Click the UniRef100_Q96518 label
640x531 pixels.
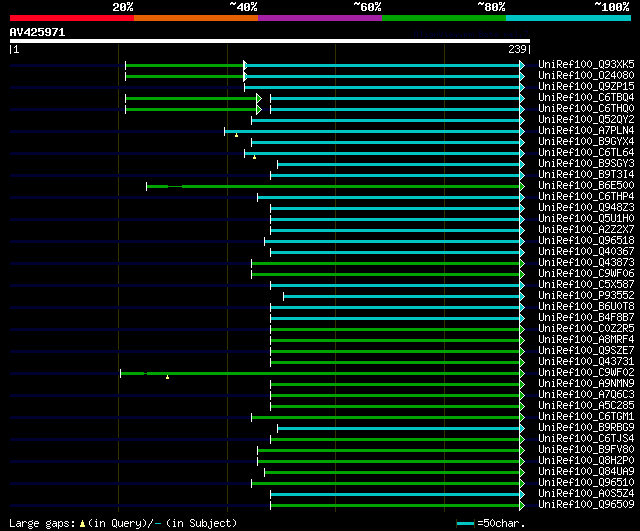pos(586,241)
